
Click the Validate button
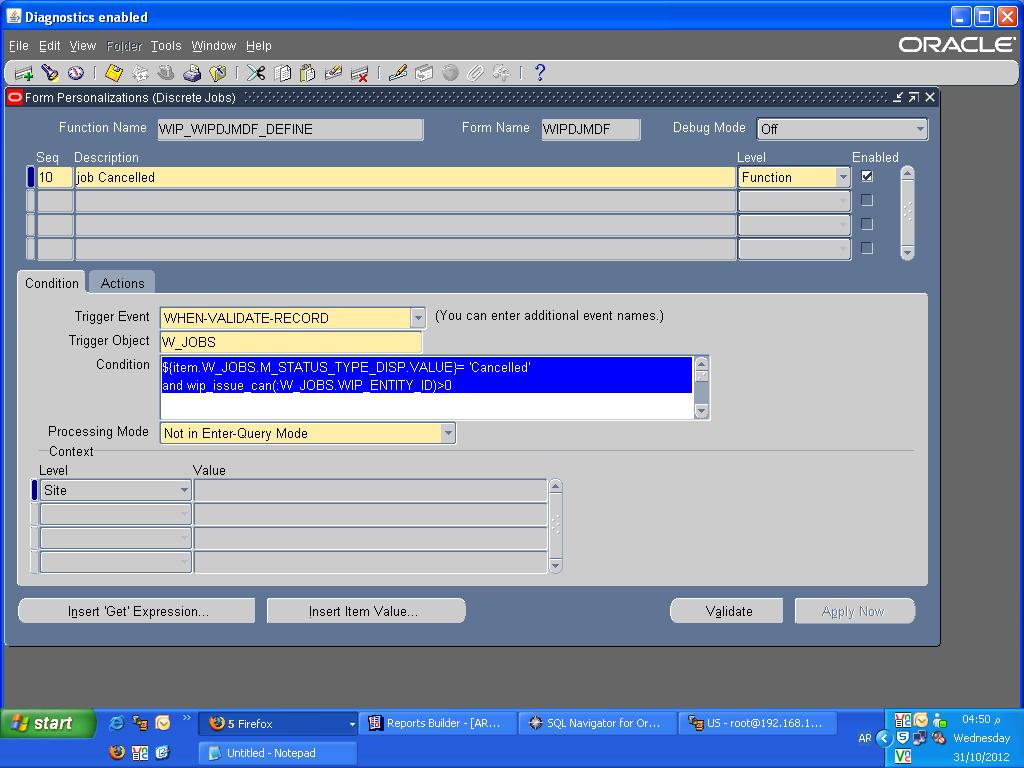click(x=727, y=610)
